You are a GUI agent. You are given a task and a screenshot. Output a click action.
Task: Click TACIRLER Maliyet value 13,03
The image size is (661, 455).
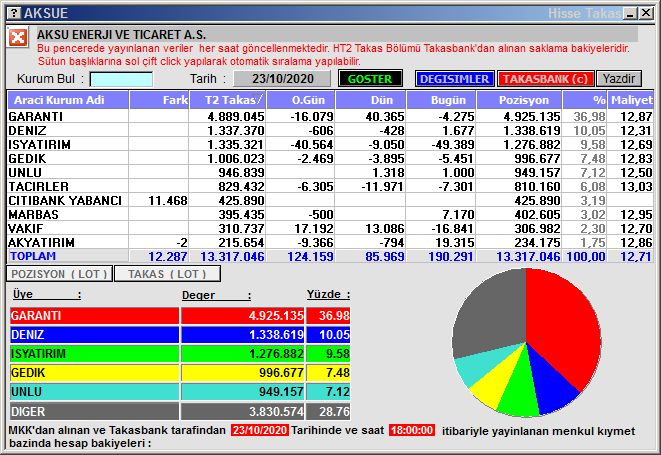636,186
